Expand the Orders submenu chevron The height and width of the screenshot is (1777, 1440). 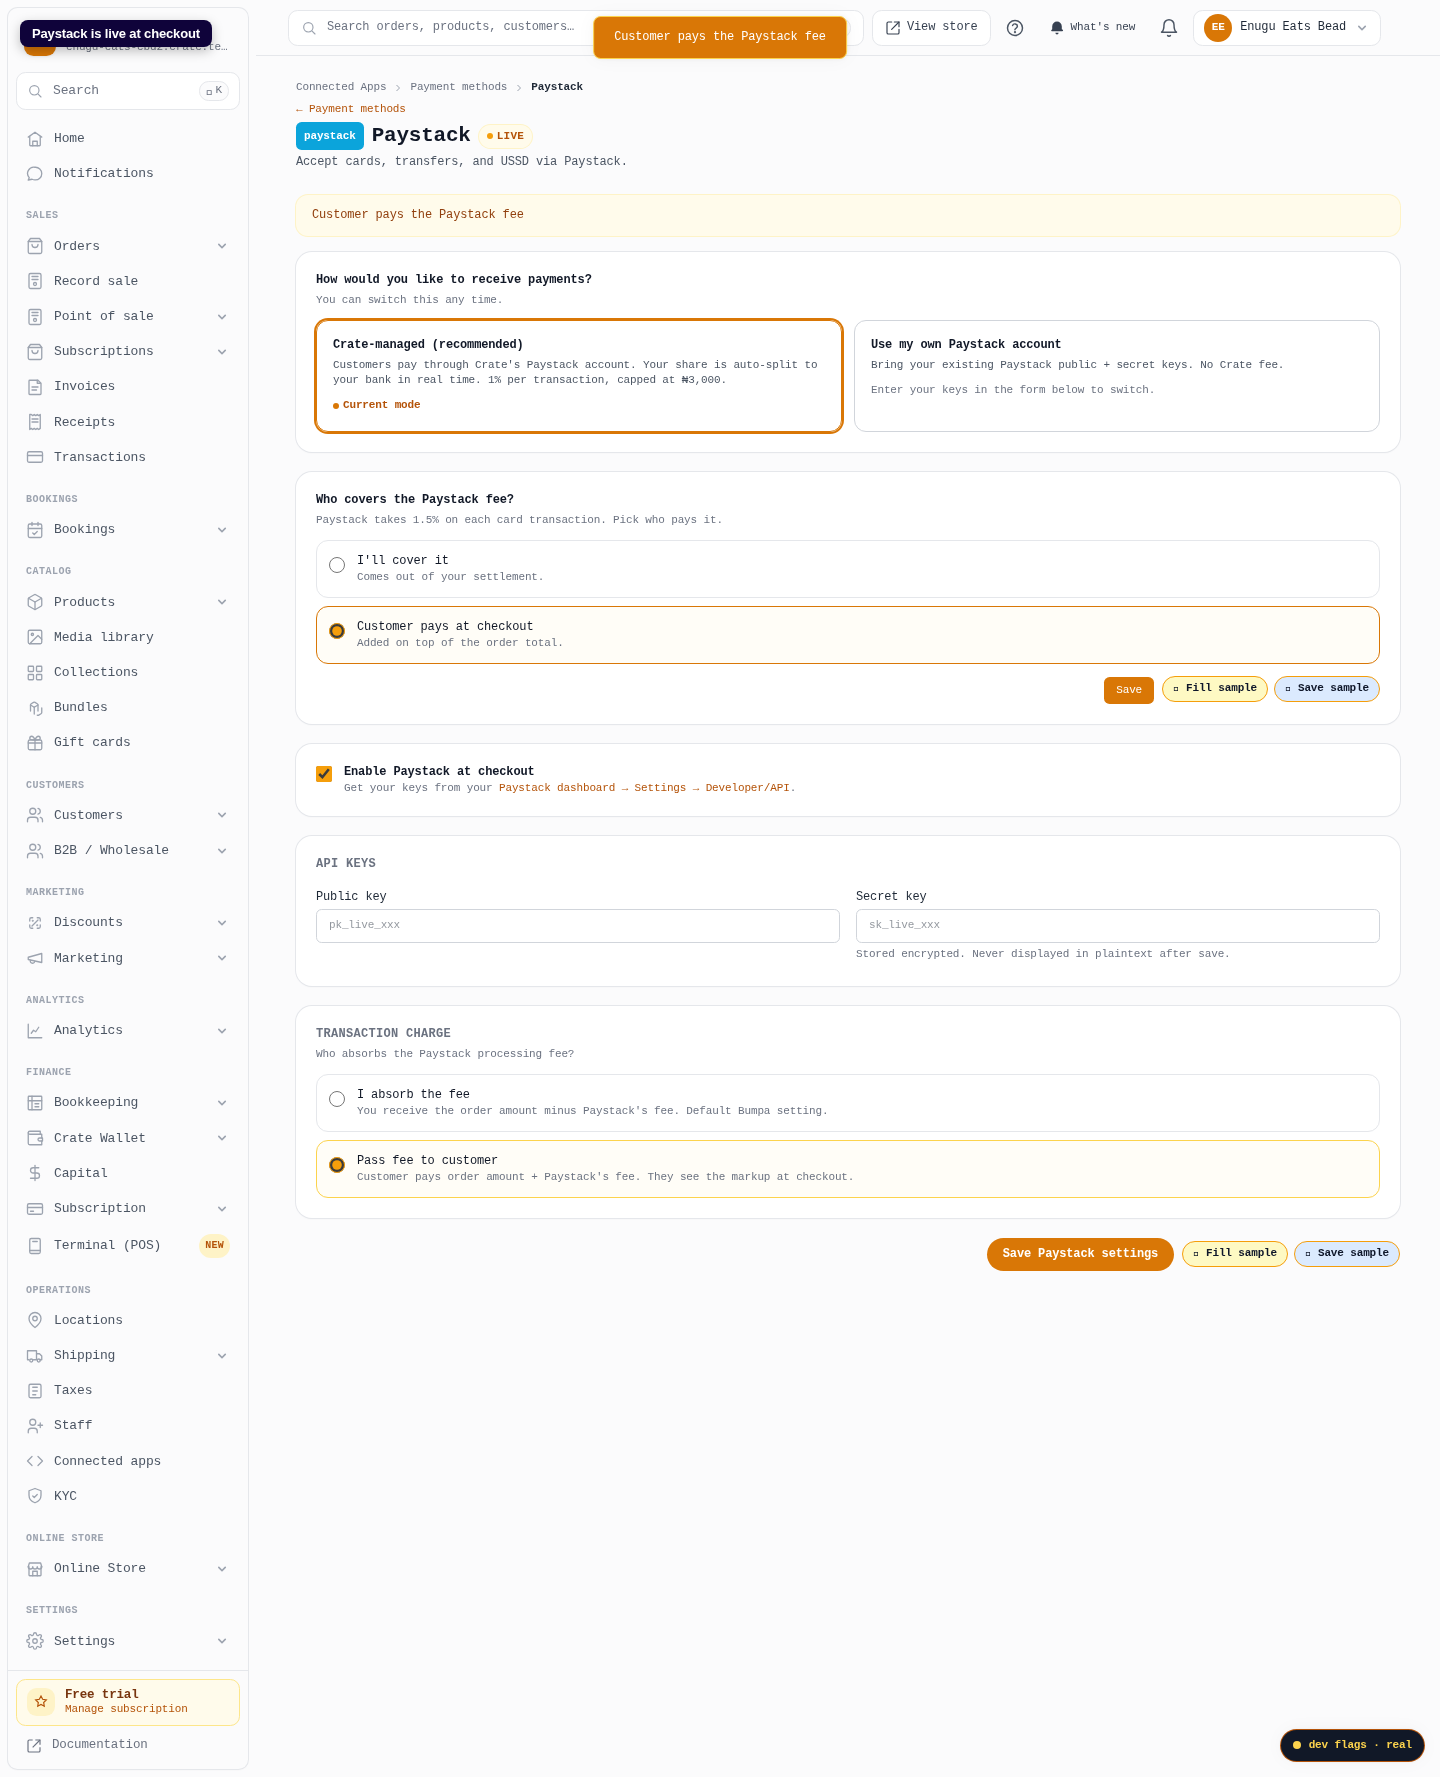tap(222, 246)
